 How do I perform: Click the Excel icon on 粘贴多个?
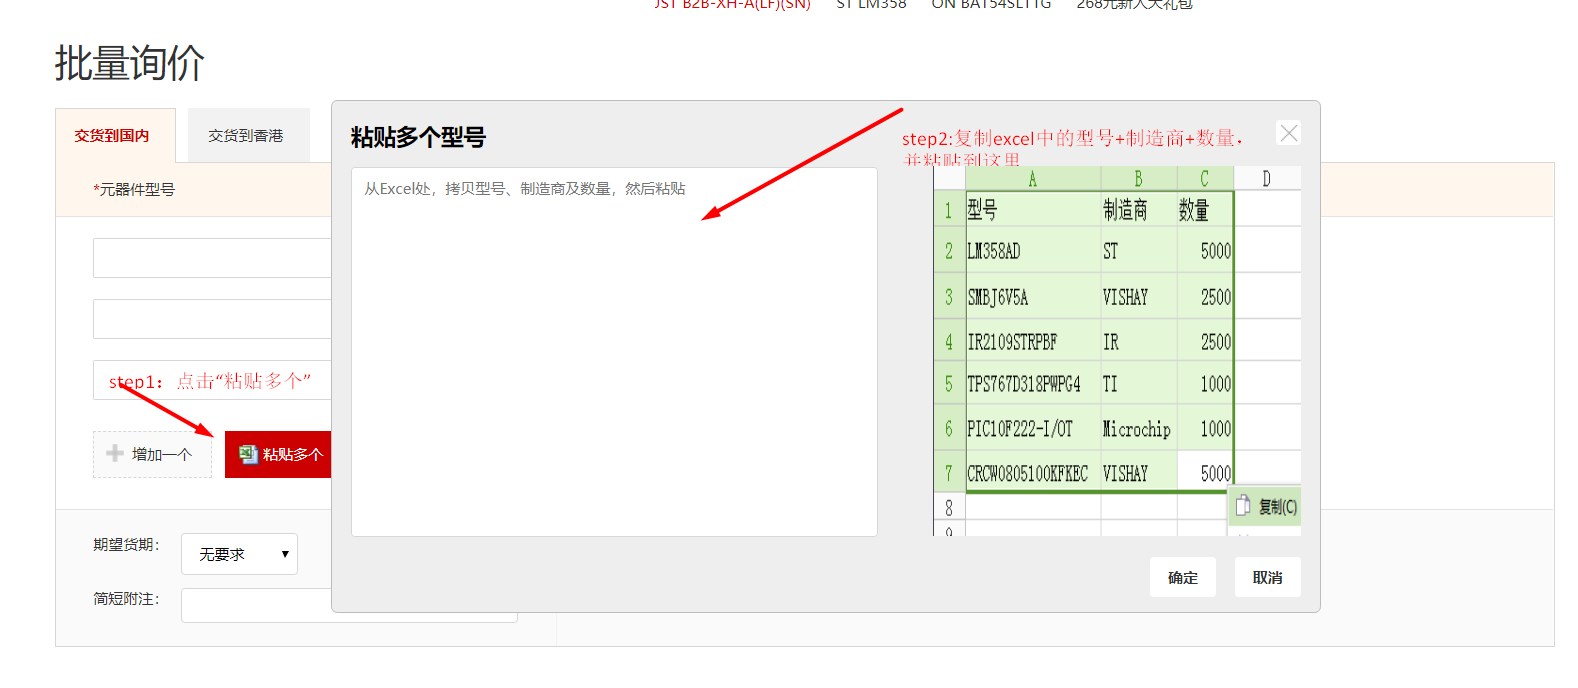coord(248,454)
